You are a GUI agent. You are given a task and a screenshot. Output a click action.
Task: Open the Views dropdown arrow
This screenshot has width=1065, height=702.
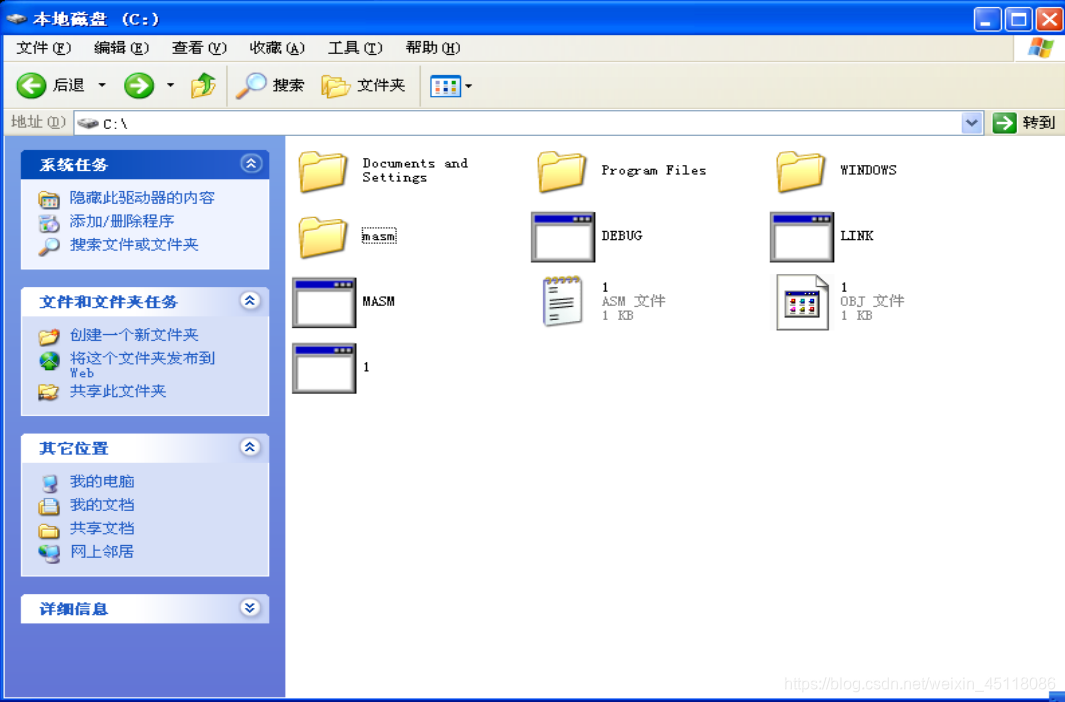click(469, 86)
